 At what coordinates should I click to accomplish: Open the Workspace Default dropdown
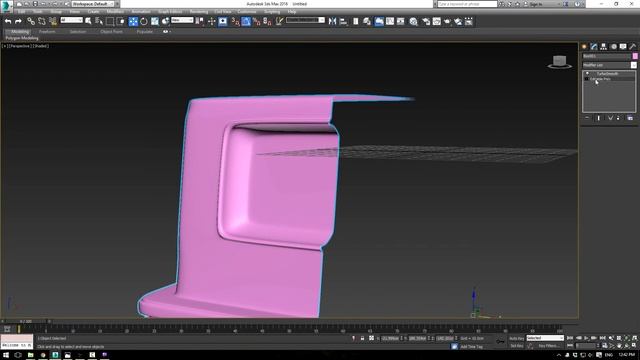tap(92, 4)
